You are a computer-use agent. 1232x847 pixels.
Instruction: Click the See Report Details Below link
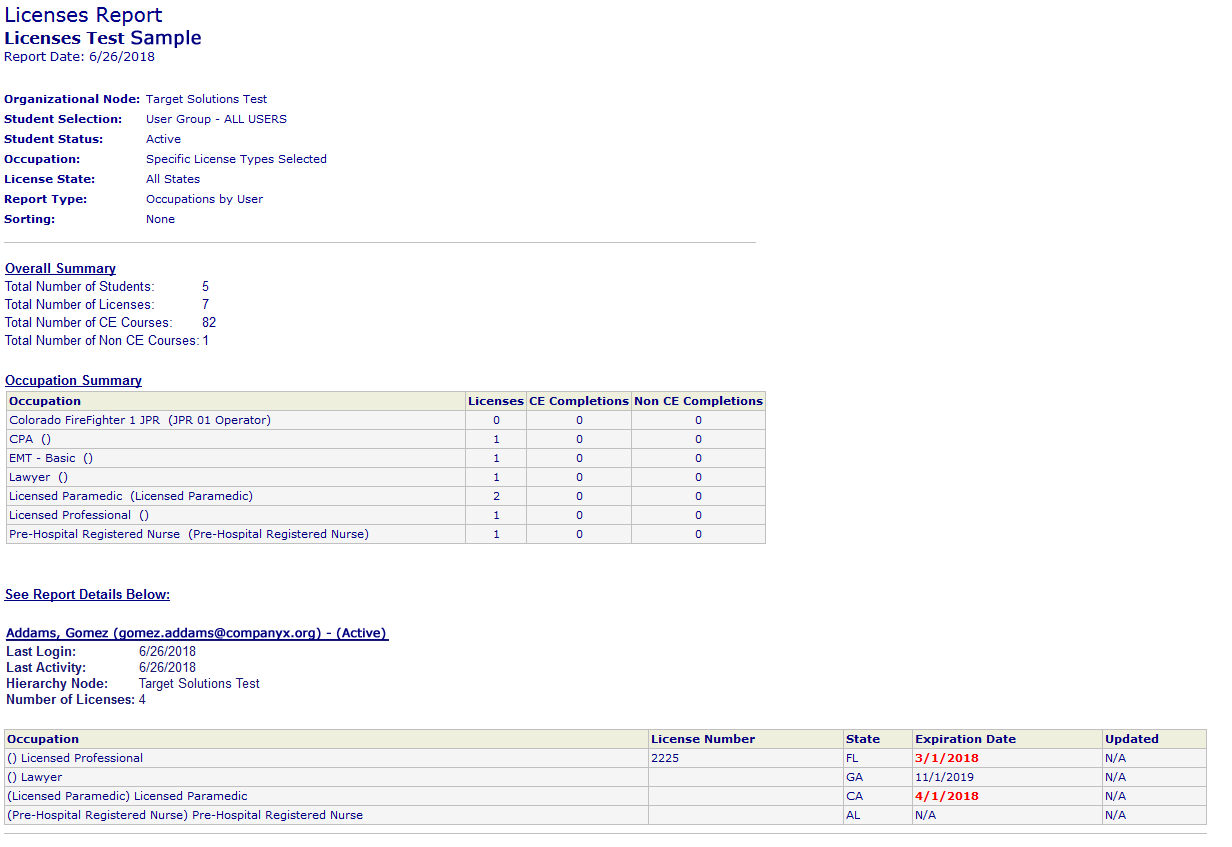pyautogui.click(x=87, y=594)
